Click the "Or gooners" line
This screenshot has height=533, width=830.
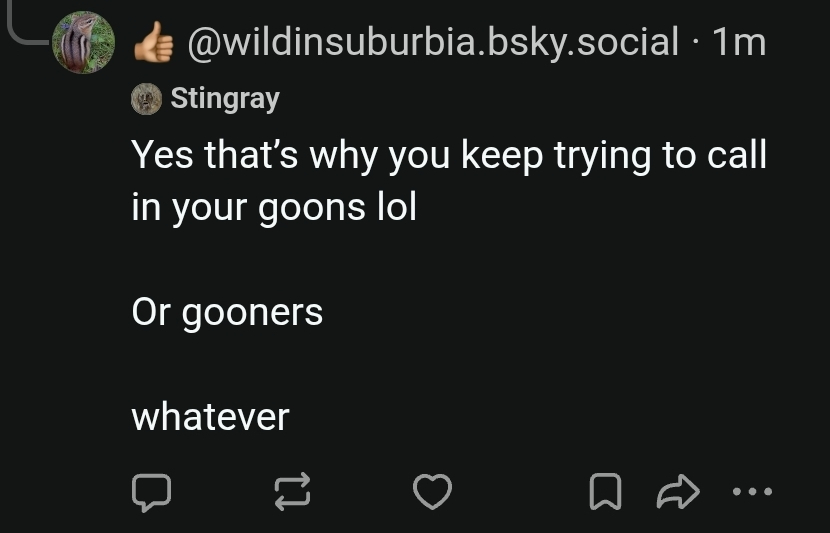[x=227, y=312]
